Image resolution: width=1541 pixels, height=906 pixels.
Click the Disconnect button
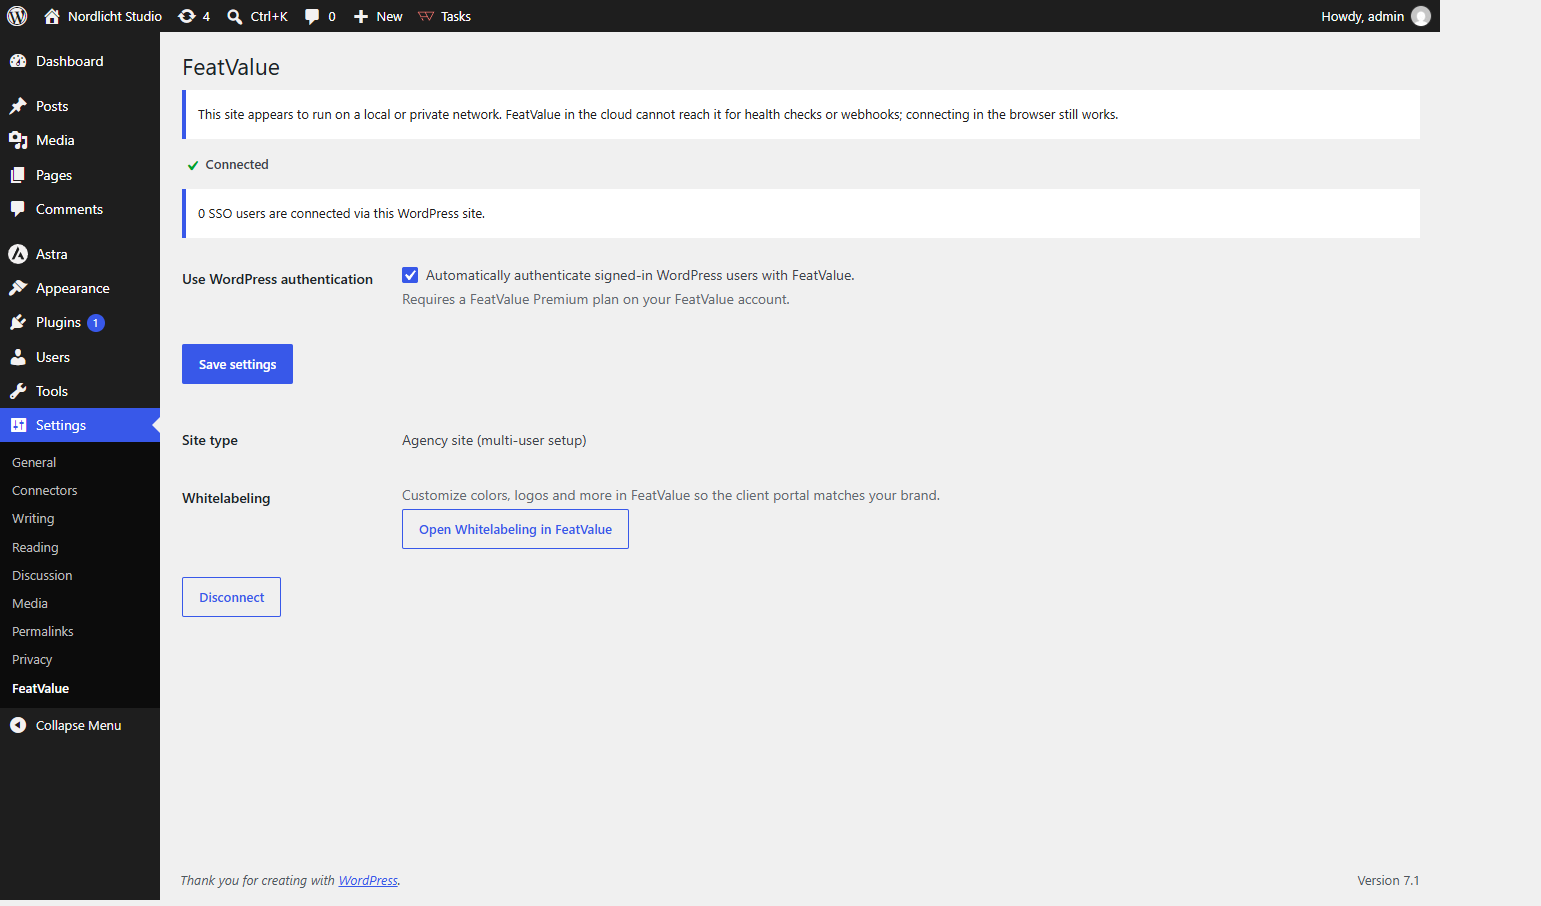[231, 597]
